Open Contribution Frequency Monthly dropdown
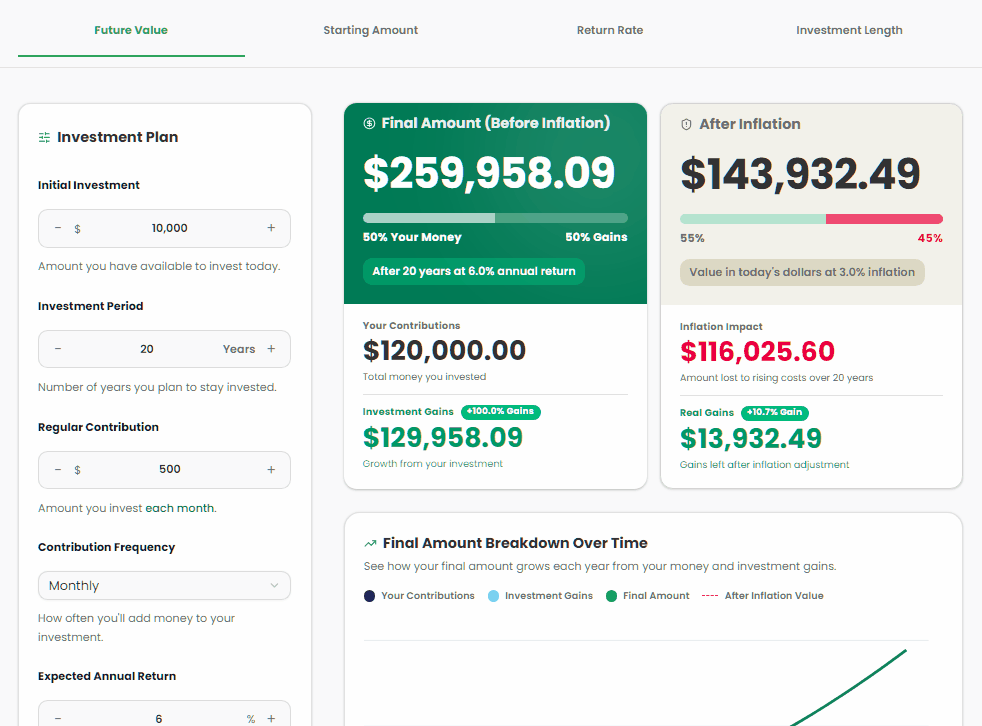 point(164,586)
